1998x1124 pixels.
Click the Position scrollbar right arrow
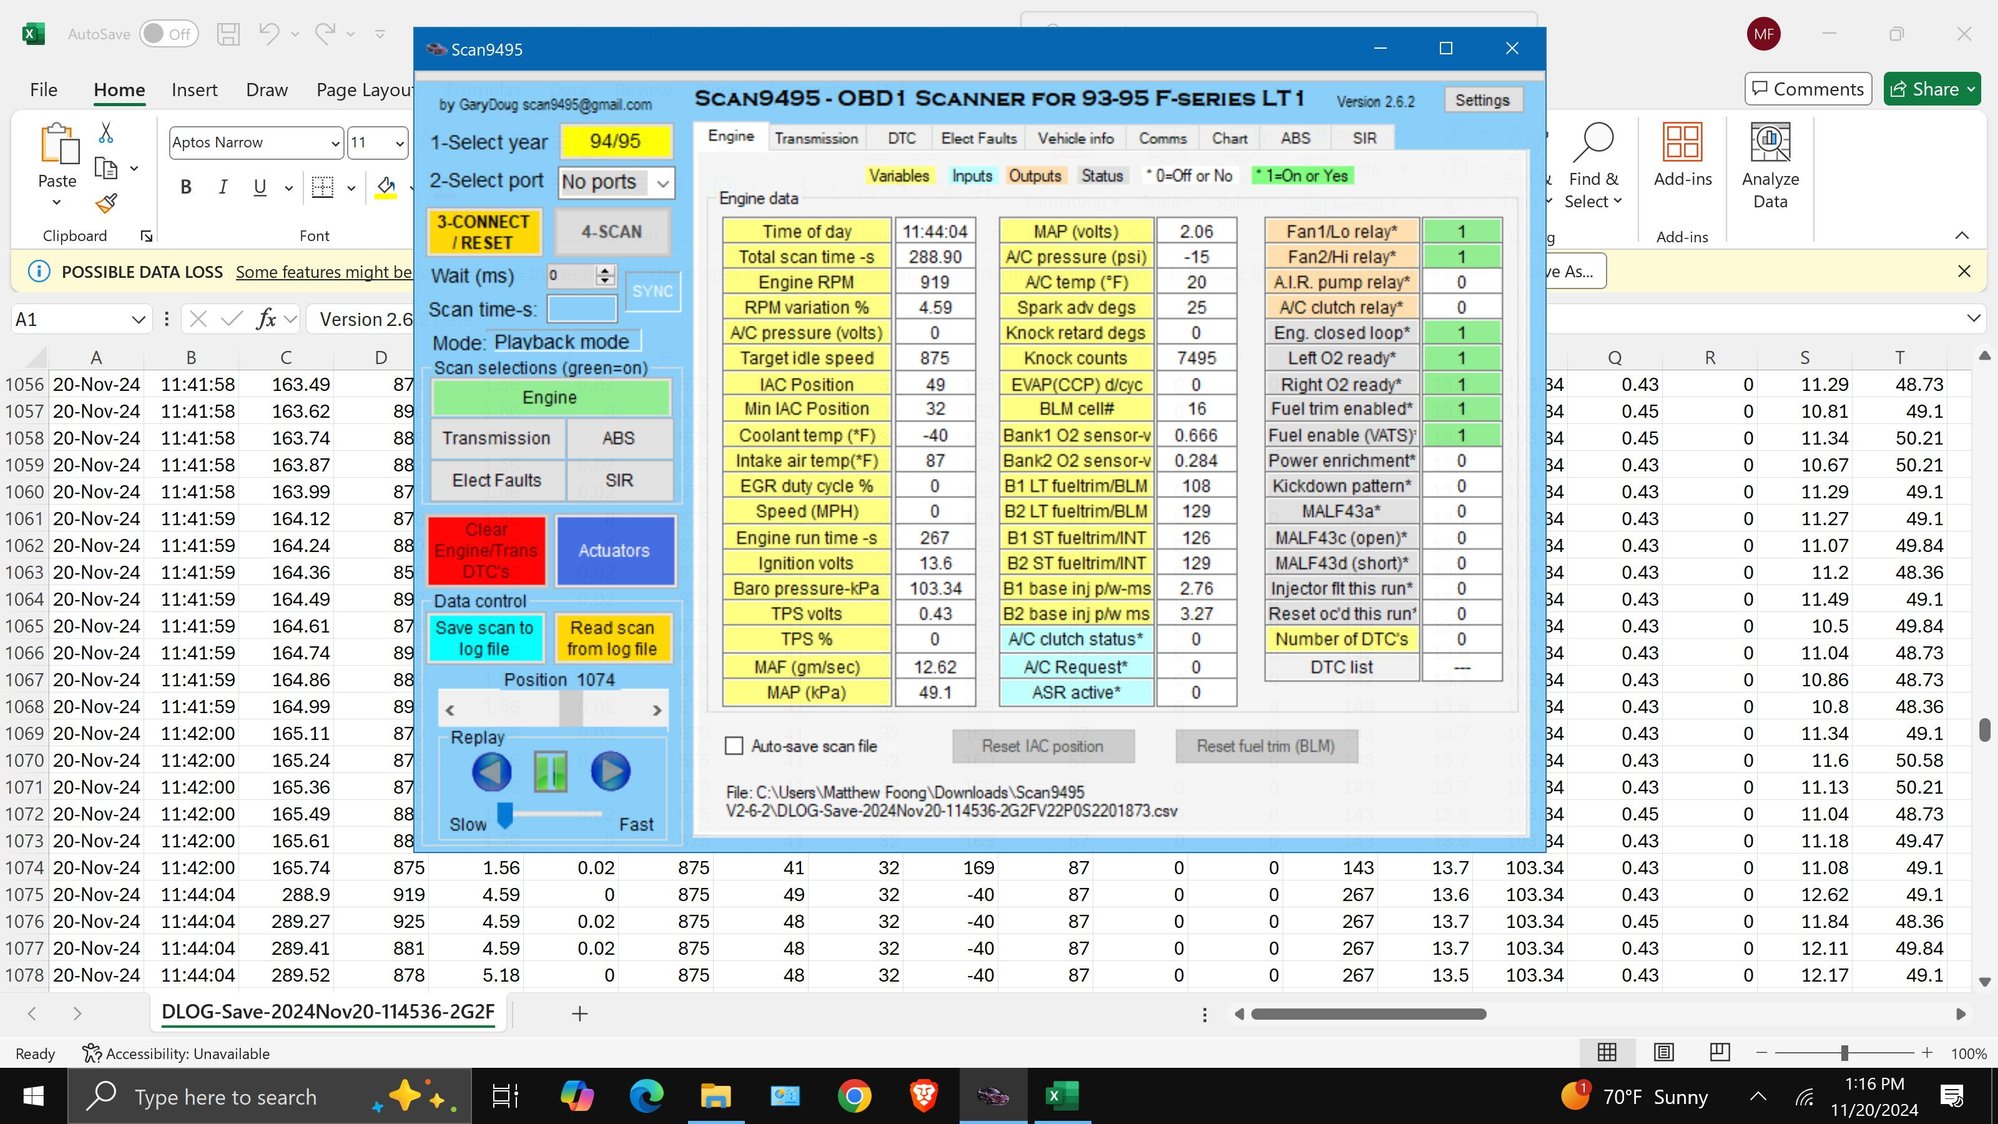[x=657, y=710]
